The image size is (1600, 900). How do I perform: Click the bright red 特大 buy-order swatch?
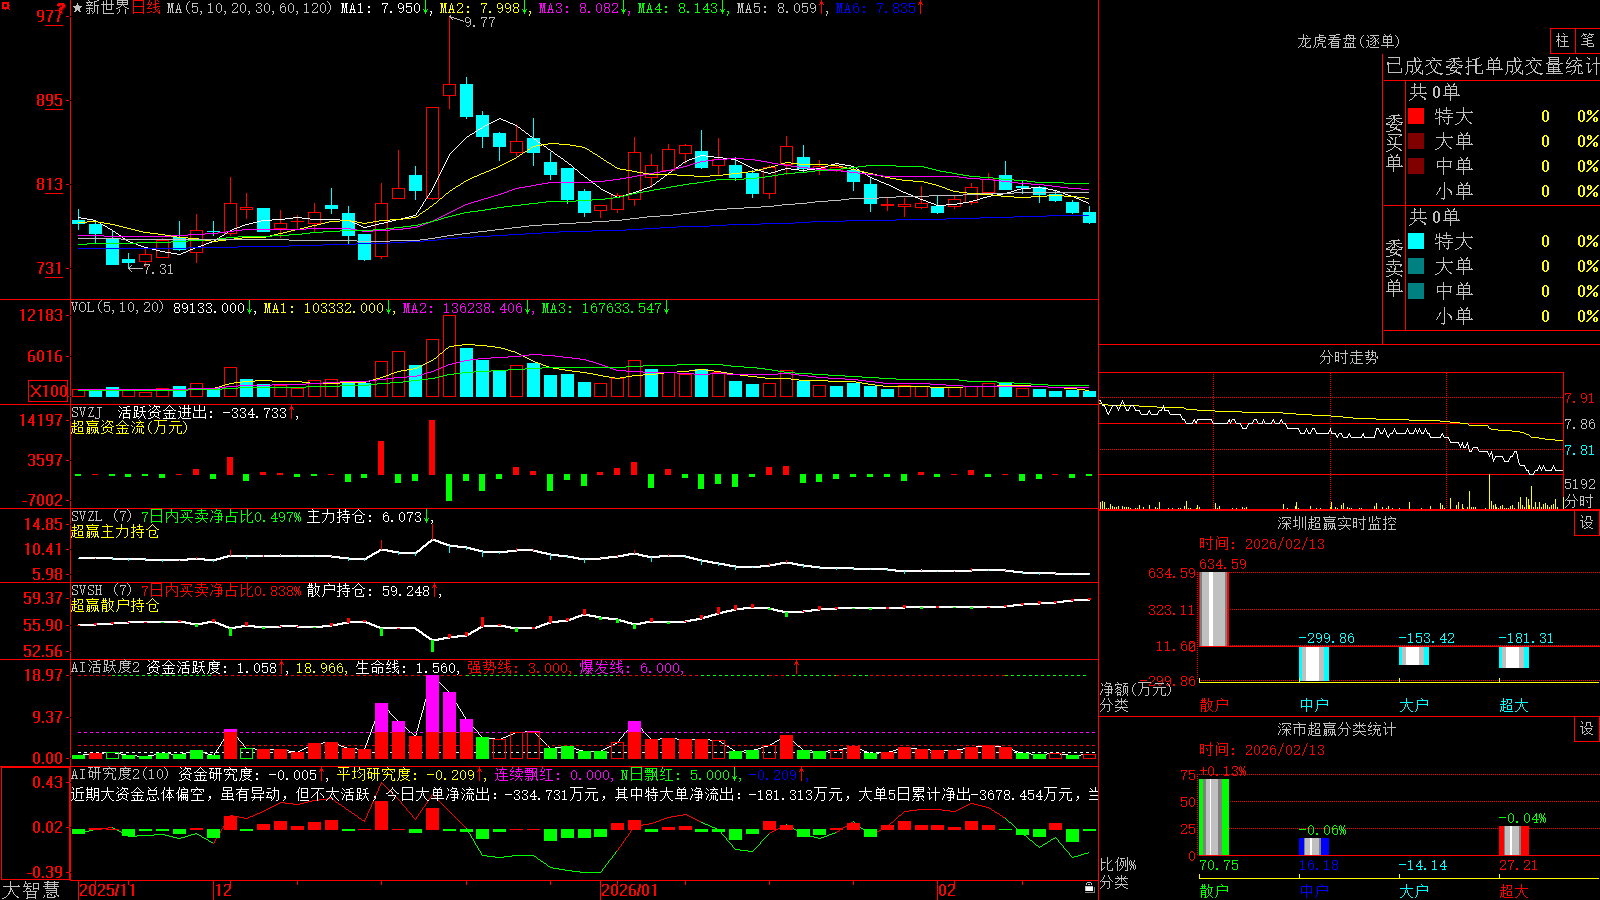pyautogui.click(x=1416, y=116)
